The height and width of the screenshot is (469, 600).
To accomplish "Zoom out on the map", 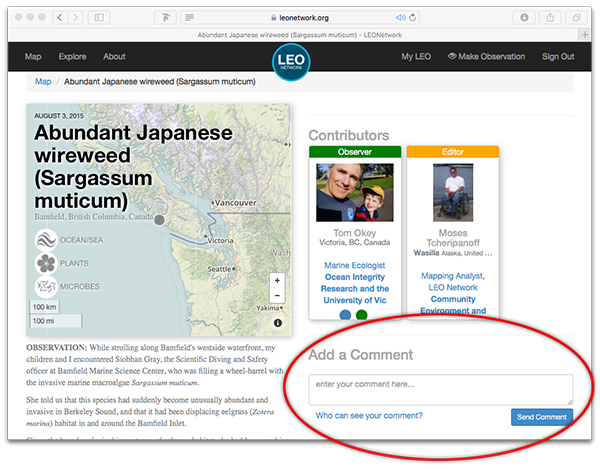I will [x=277, y=296].
